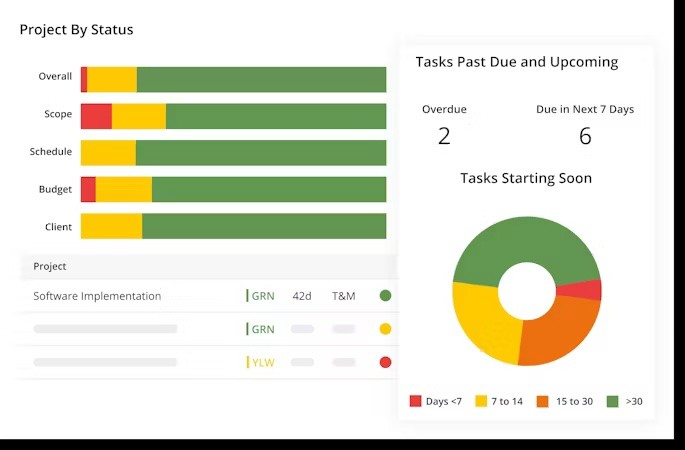Click the YLW status tag

(261, 362)
